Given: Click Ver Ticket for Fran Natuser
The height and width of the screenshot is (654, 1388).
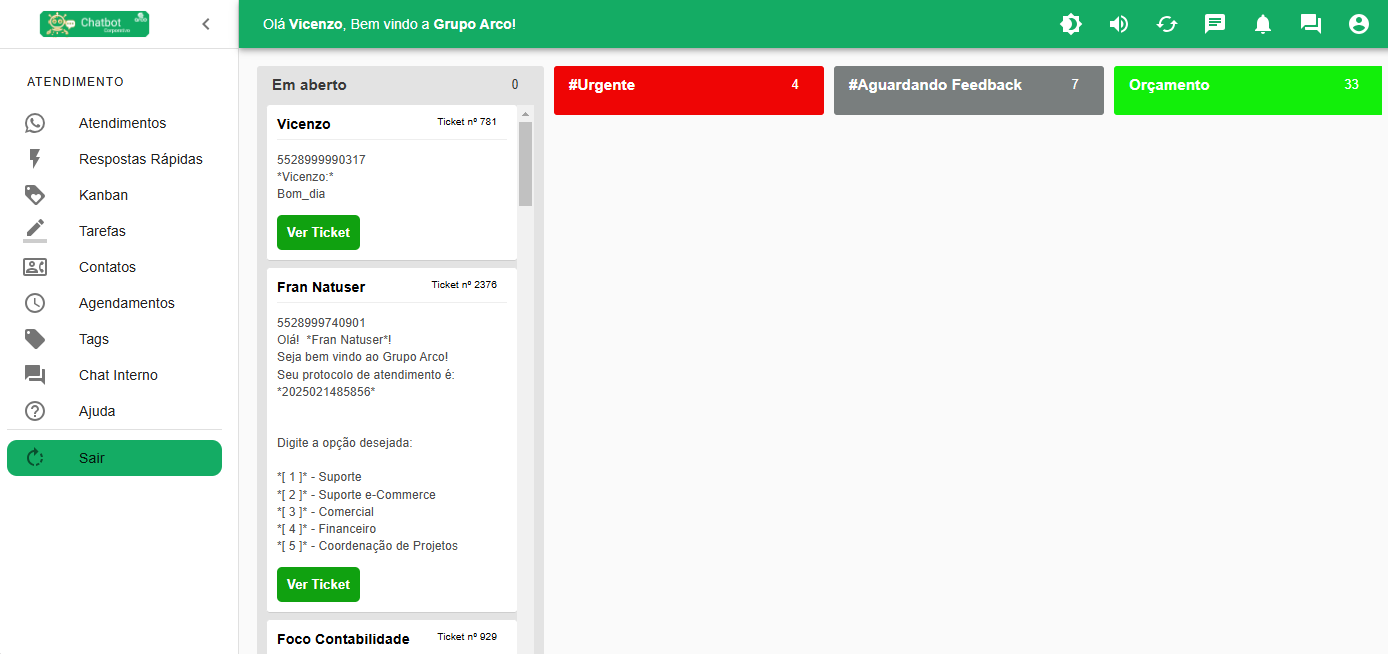Looking at the screenshot, I should (318, 584).
